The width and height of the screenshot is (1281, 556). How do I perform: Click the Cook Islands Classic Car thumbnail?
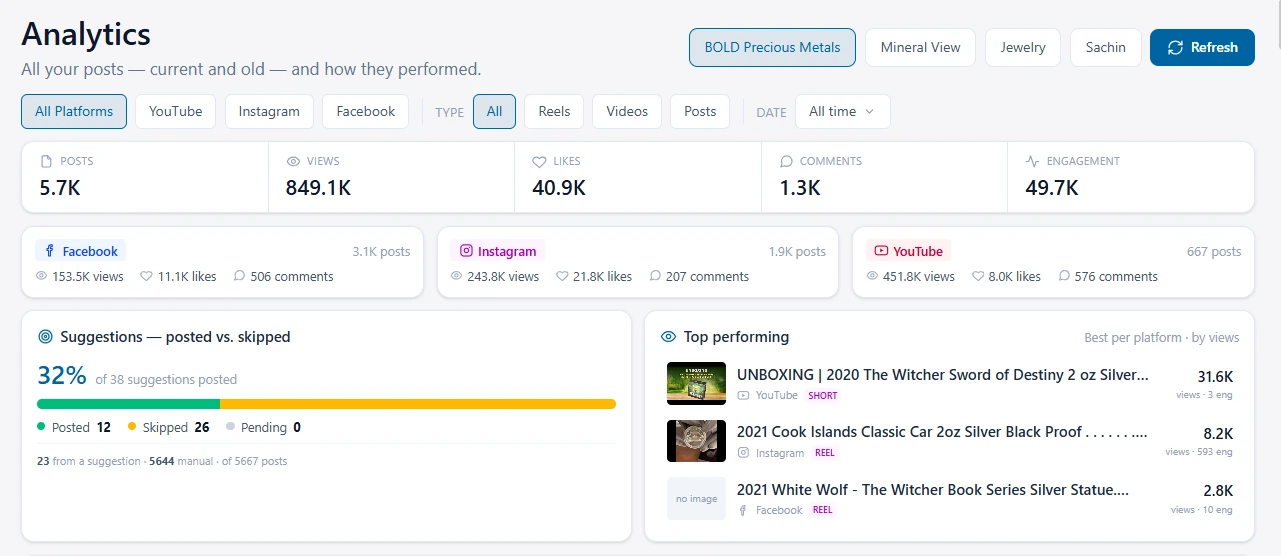[x=696, y=441]
